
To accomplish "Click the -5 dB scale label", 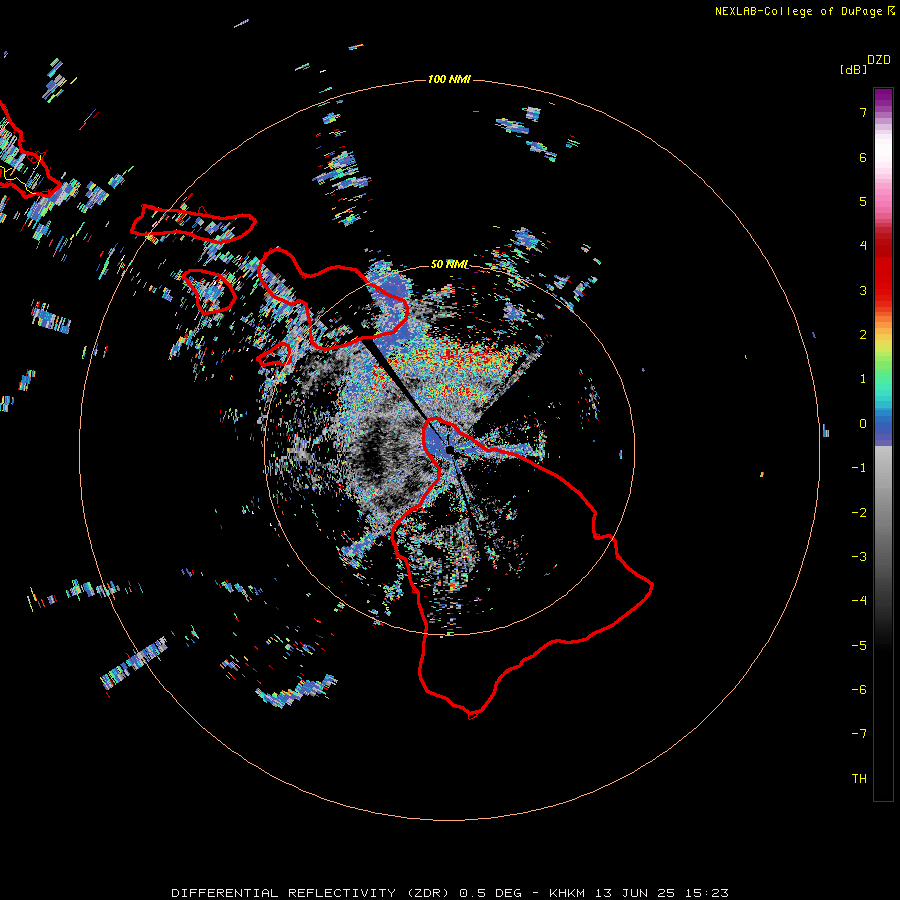I will pyautogui.click(x=859, y=646).
